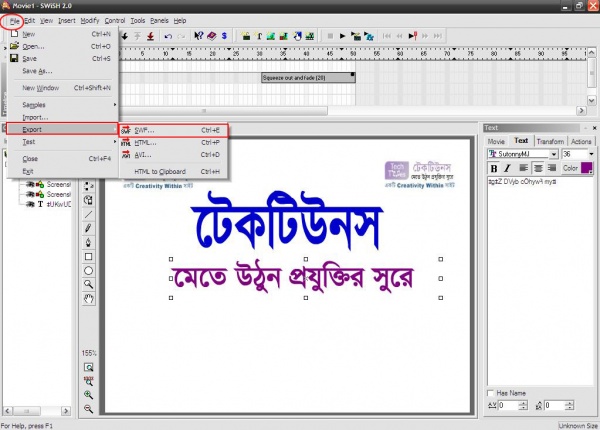
Task: Click the Zoom In plus magnifier icon
Action: pyautogui.click(x=88, y=395)
